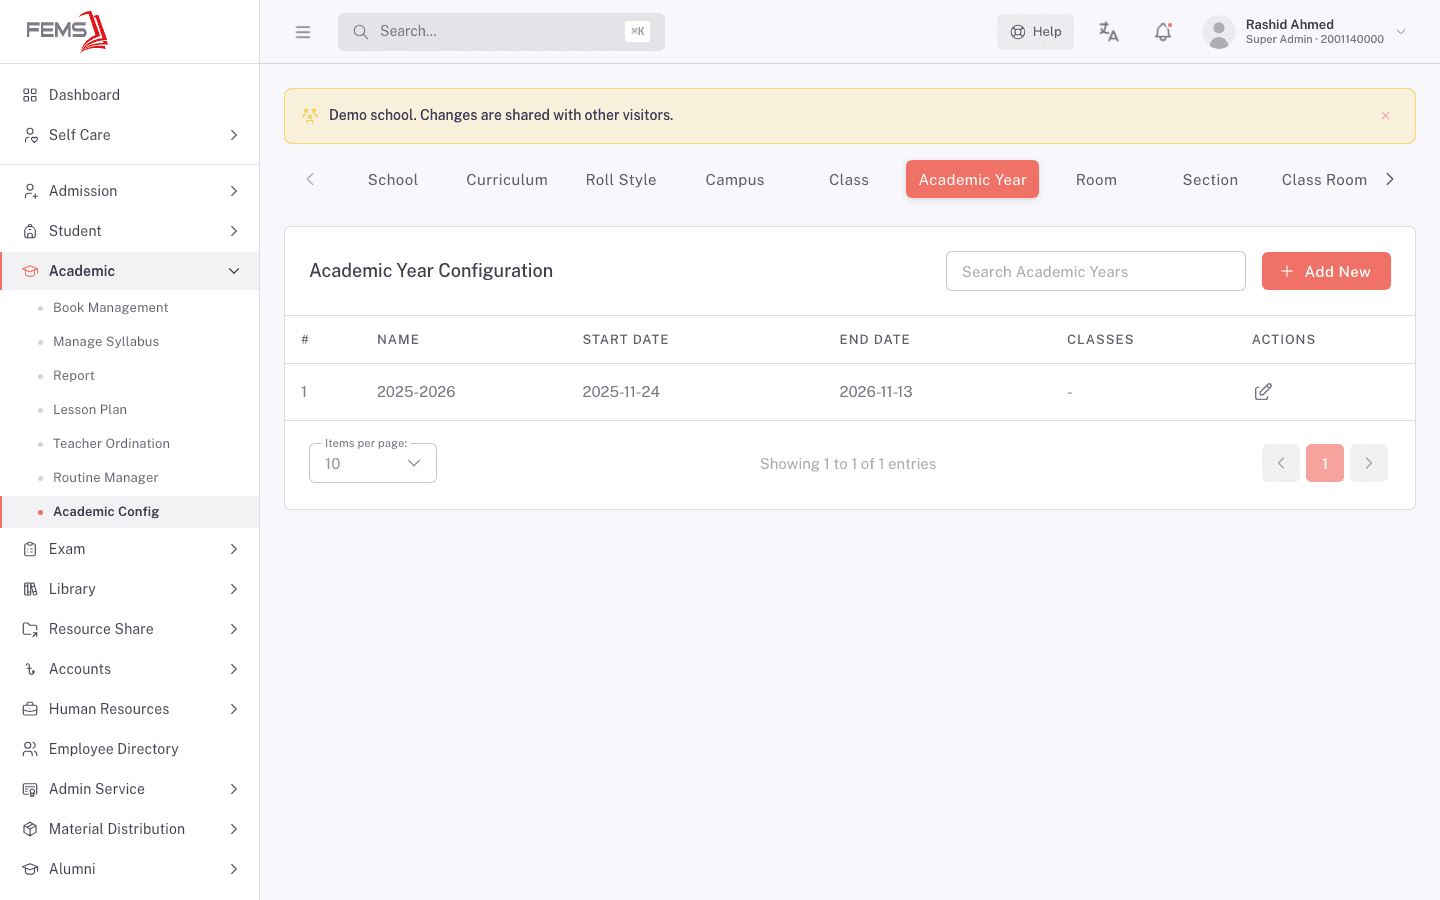The height and width of the screenshot is (900, 1440).
Task: Toggle the sidebar hamburger menu
Action: (x=303, y=32)
